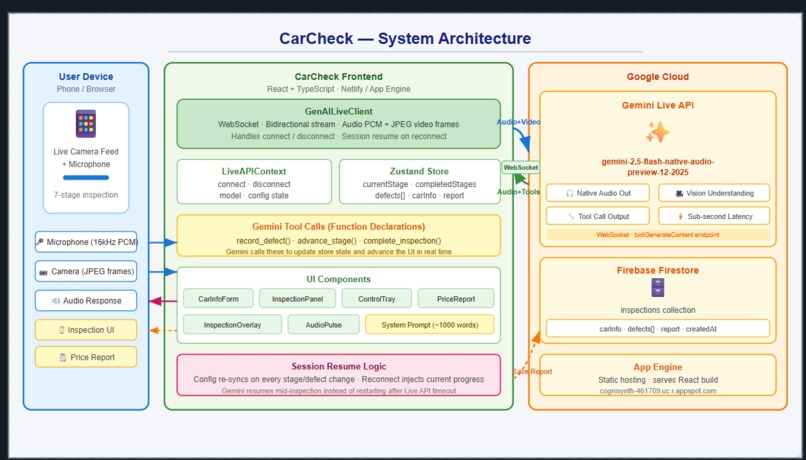Image resolution: width=806 pixels, height=460 pixels.
Task: Click the inspections collection text
Action: point(657,310)
